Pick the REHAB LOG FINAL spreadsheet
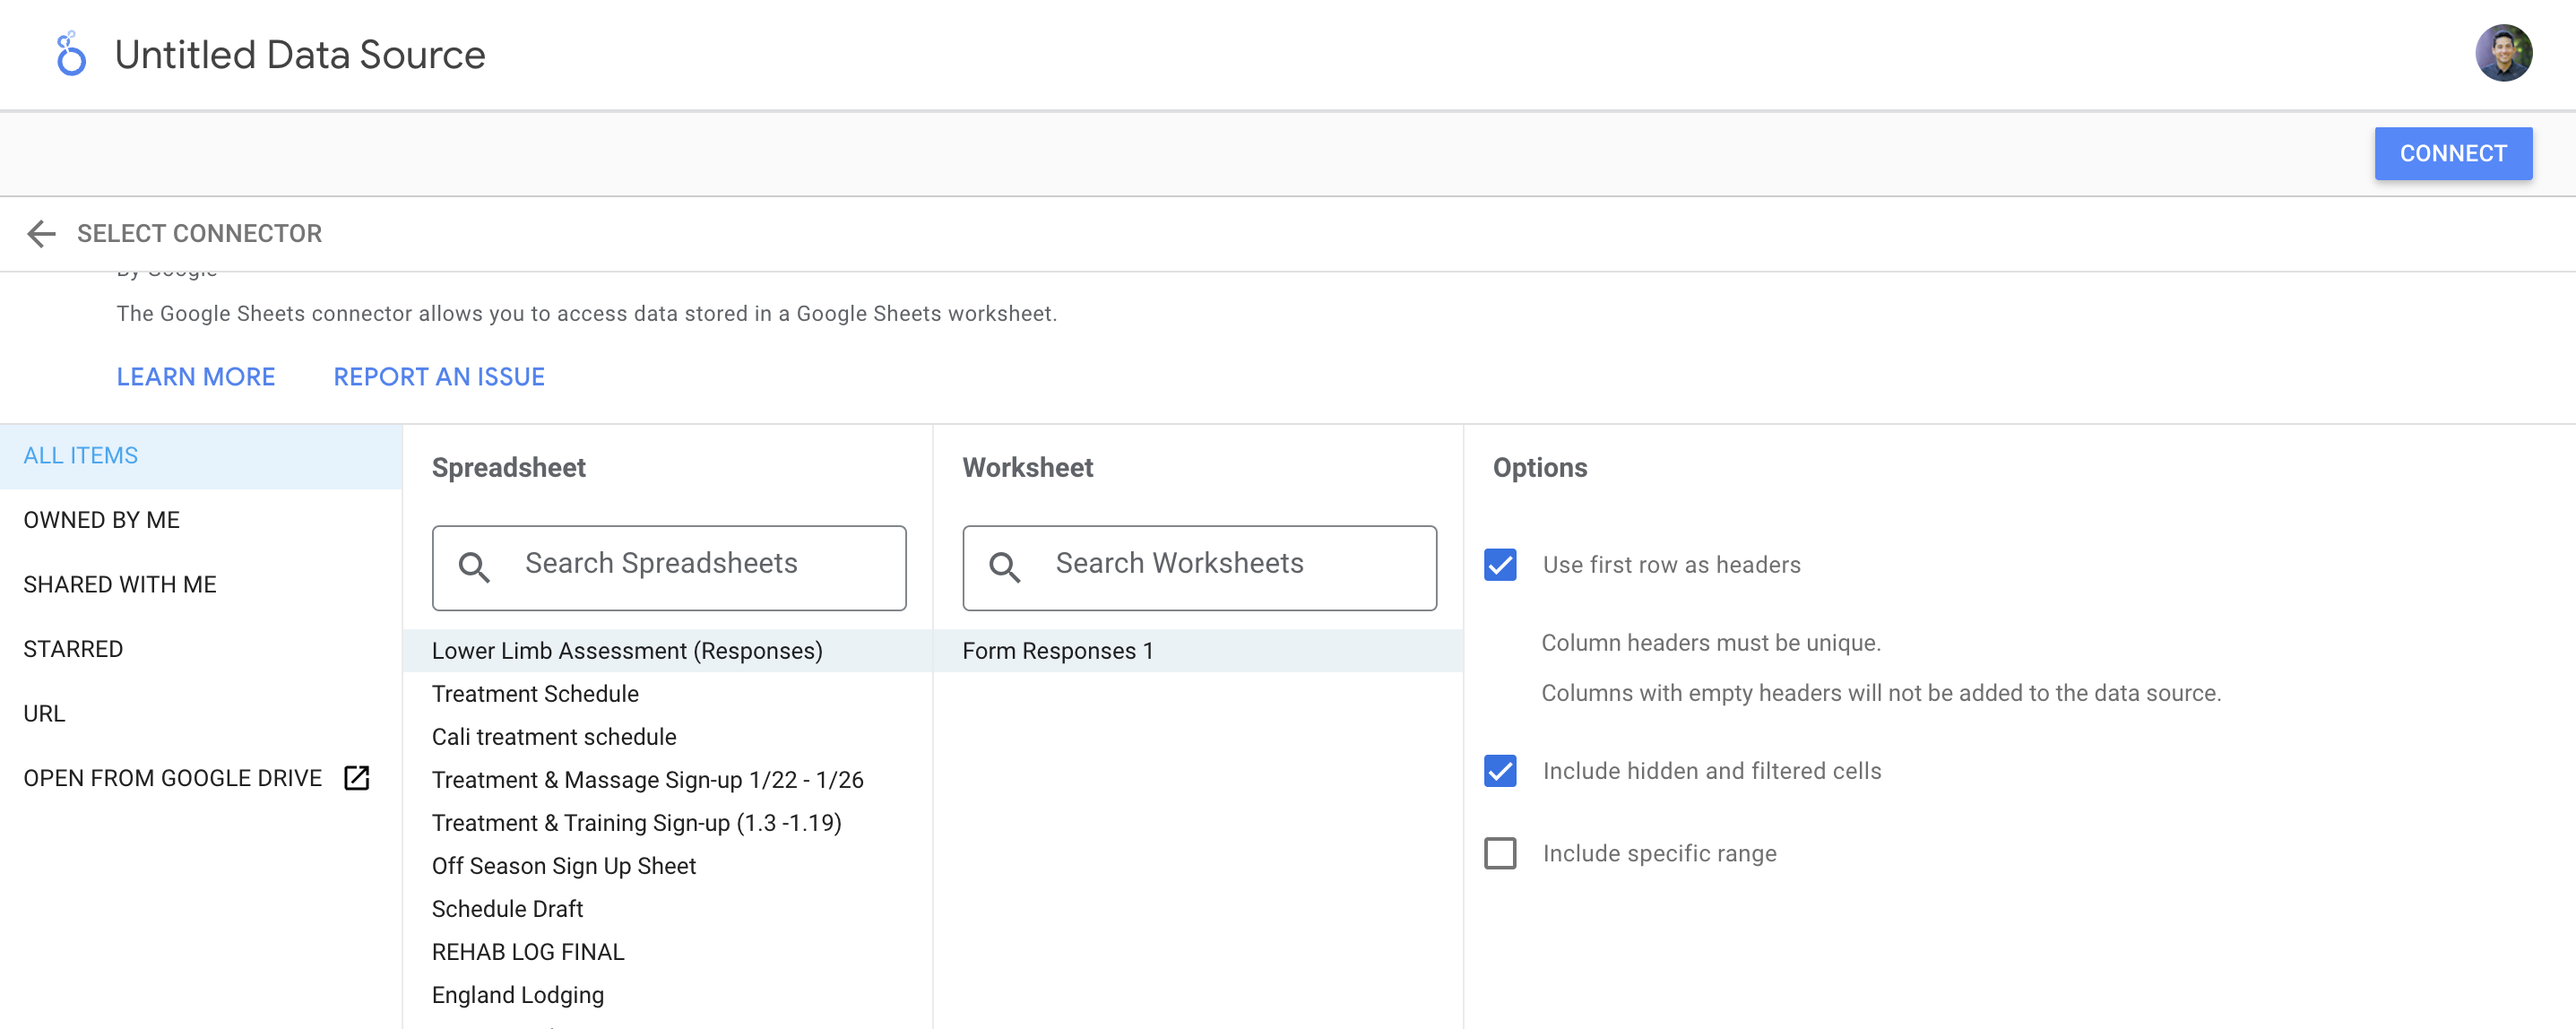The image size is (2576, 1029). [x=667, y=952]
